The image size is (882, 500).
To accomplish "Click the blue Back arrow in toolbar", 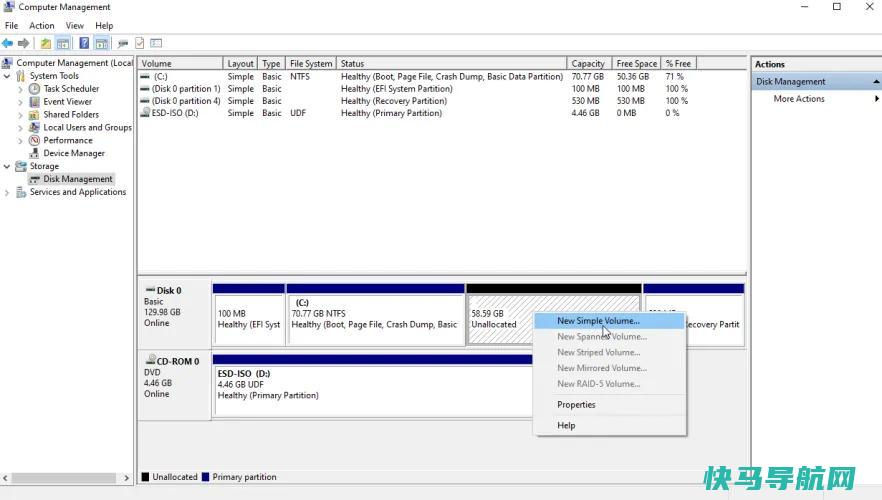I will pos(7,43).
